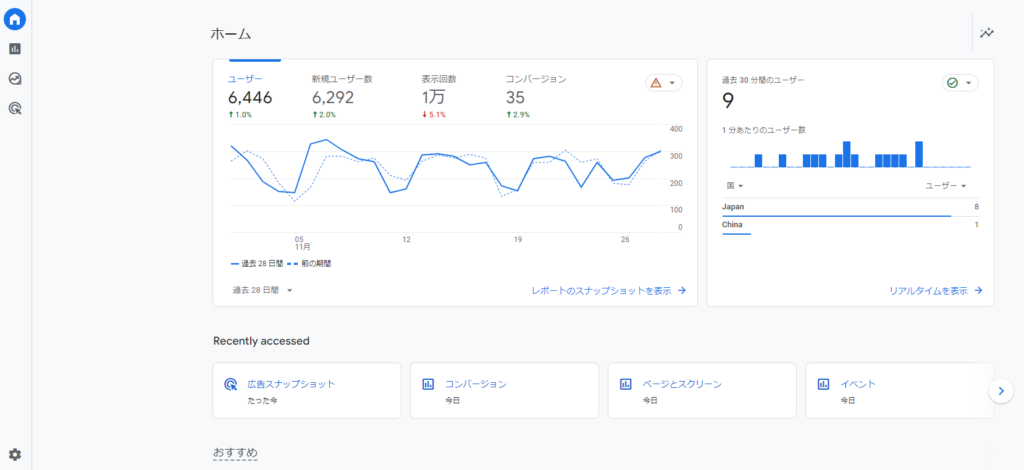Click the Insights sparkline icon top right
Image resolution: width=1024 pixels, height=470 pixels.
click(987, 33)
